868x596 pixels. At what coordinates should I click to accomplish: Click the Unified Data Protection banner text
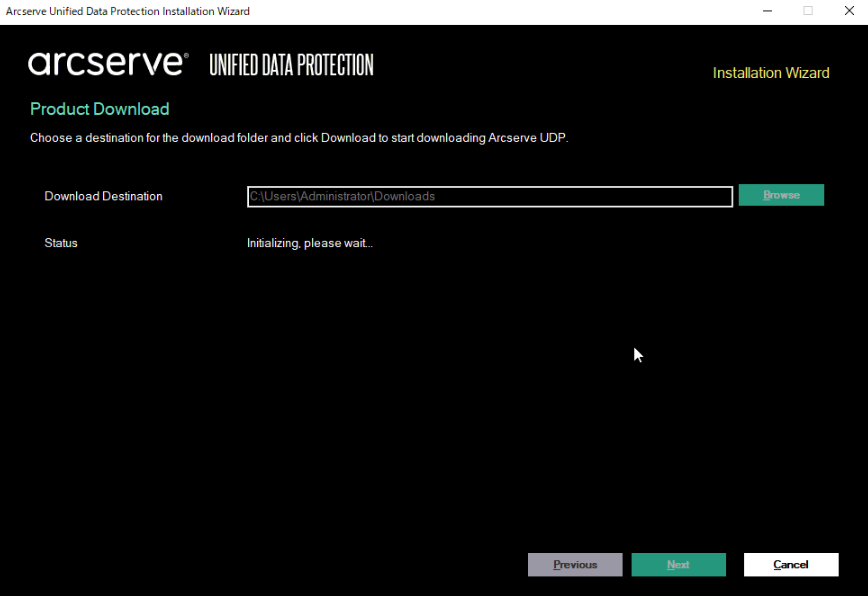coord(291,66)
